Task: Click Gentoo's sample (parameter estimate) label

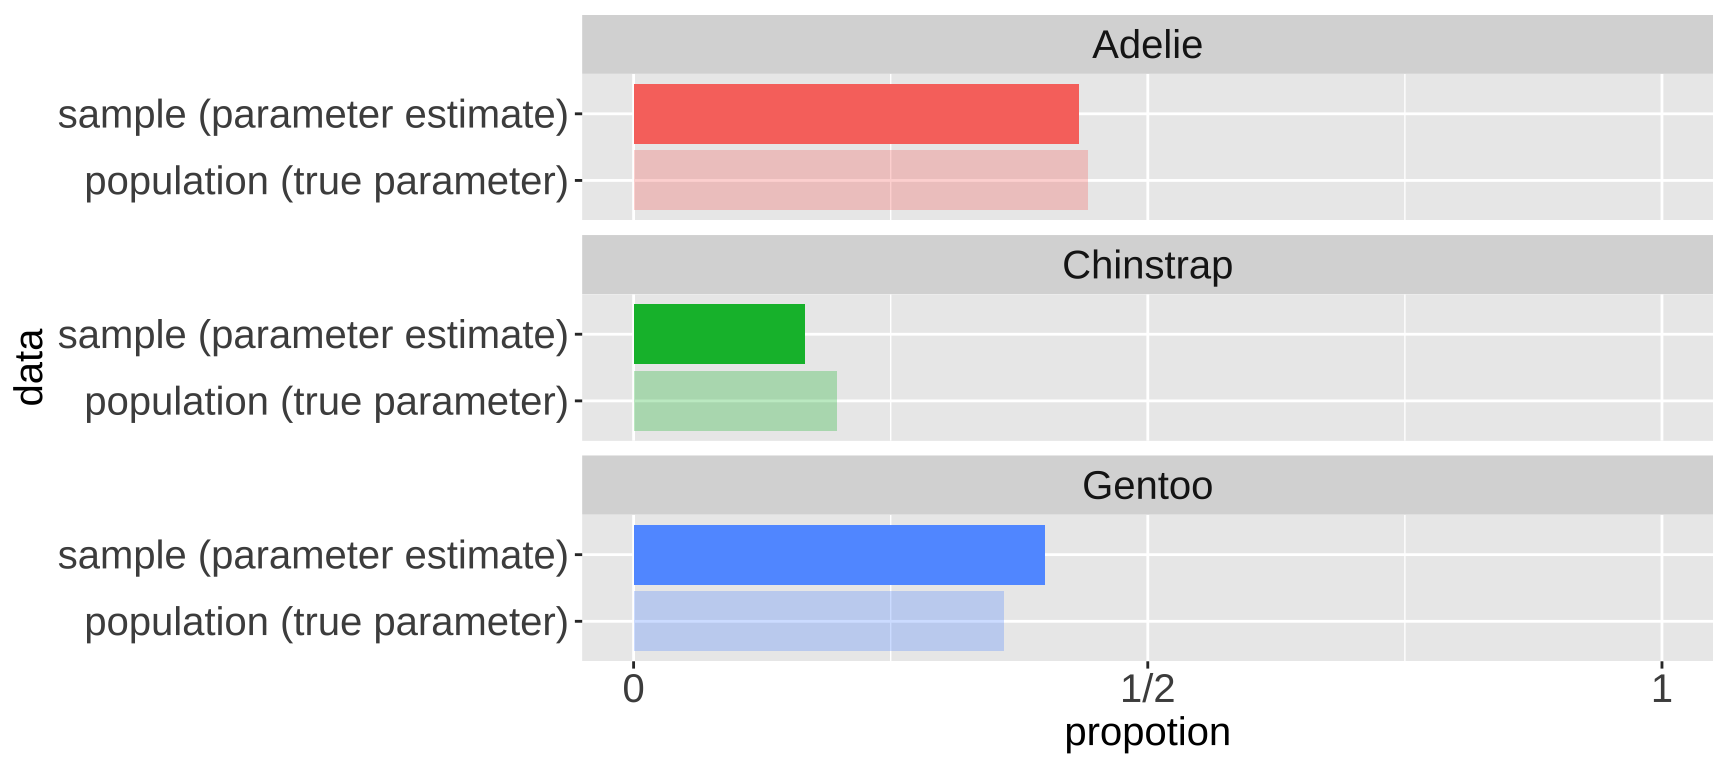Action: 313,555
